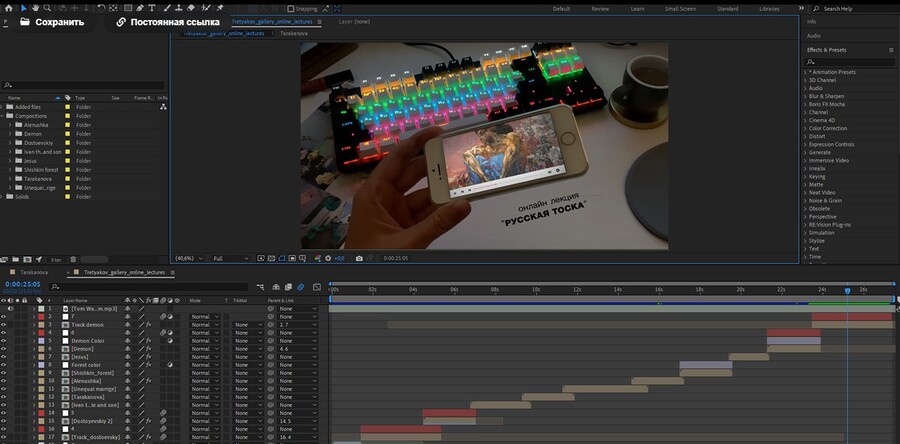
Task: Select the Tretyakov_gallery_online_lectures timeline tab
Action: (x=125, y=272)
